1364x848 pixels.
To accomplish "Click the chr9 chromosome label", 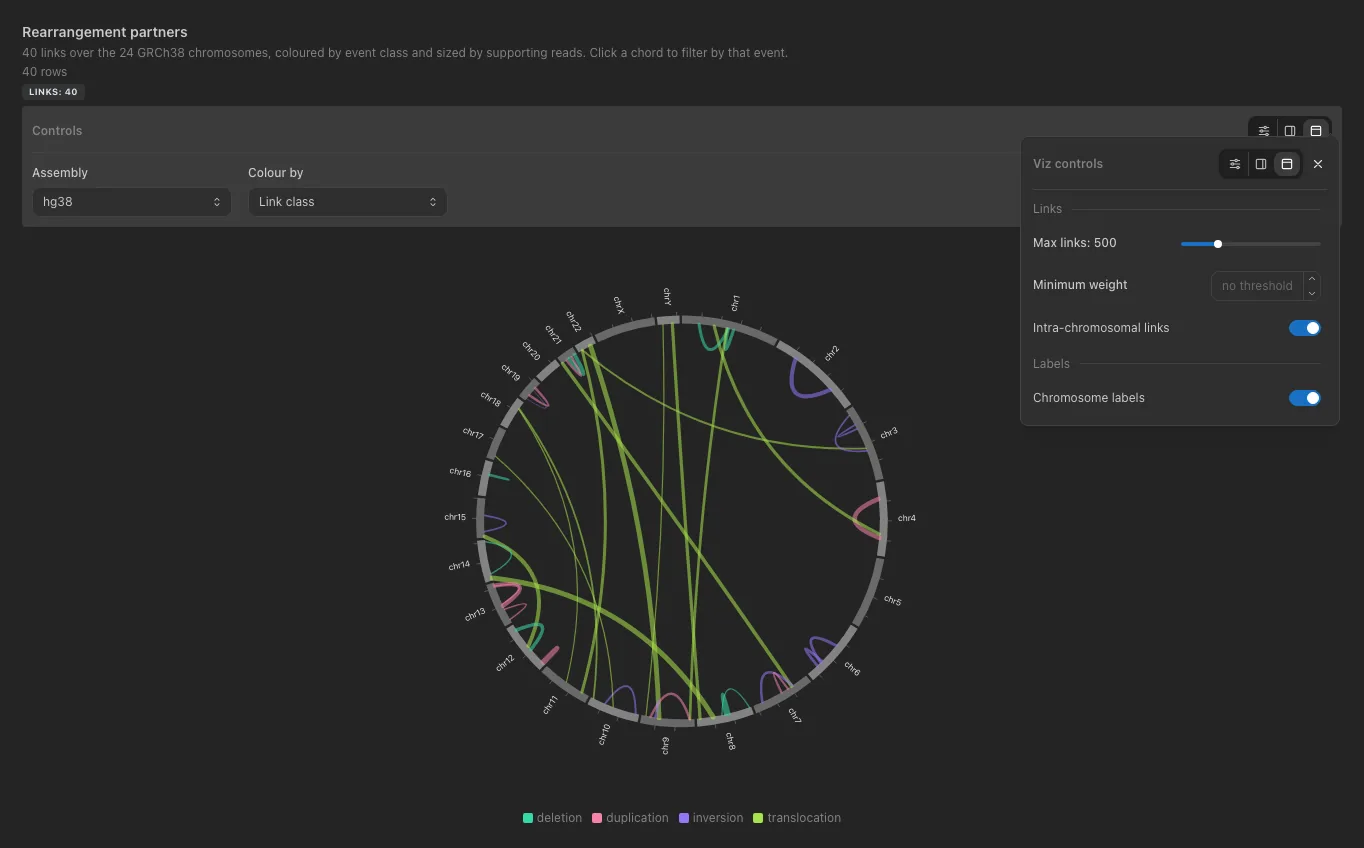I will point(666,745).
